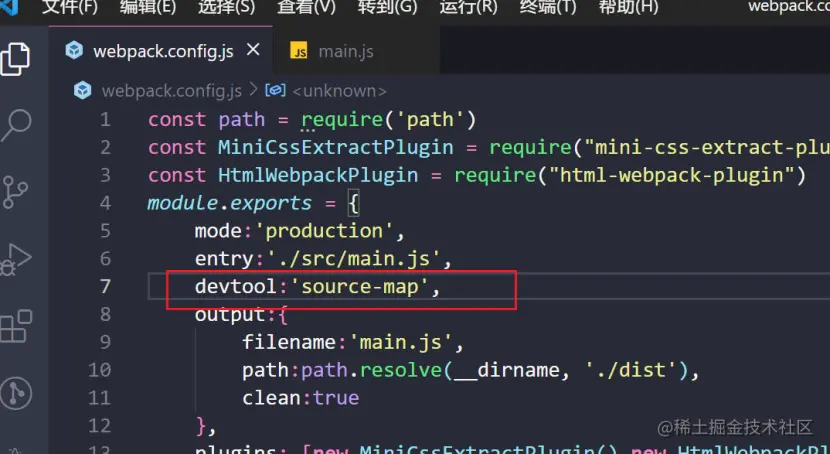
Task: Open the 选择(S) menu
Action: (x=227, y=7)
